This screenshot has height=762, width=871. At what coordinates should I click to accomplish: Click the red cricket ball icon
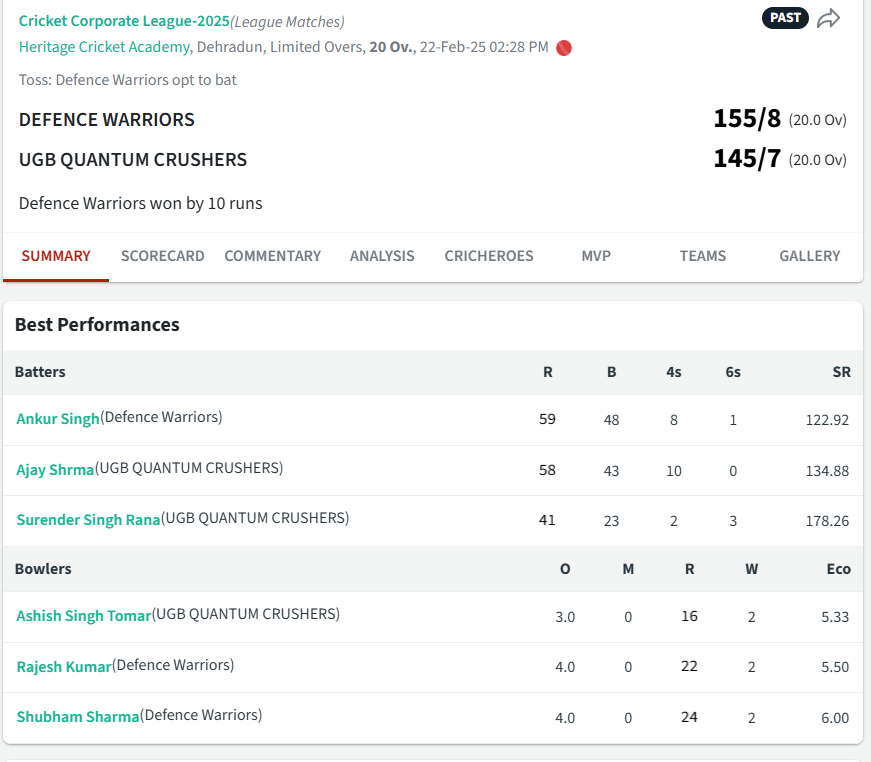click(x=564, y=47)
